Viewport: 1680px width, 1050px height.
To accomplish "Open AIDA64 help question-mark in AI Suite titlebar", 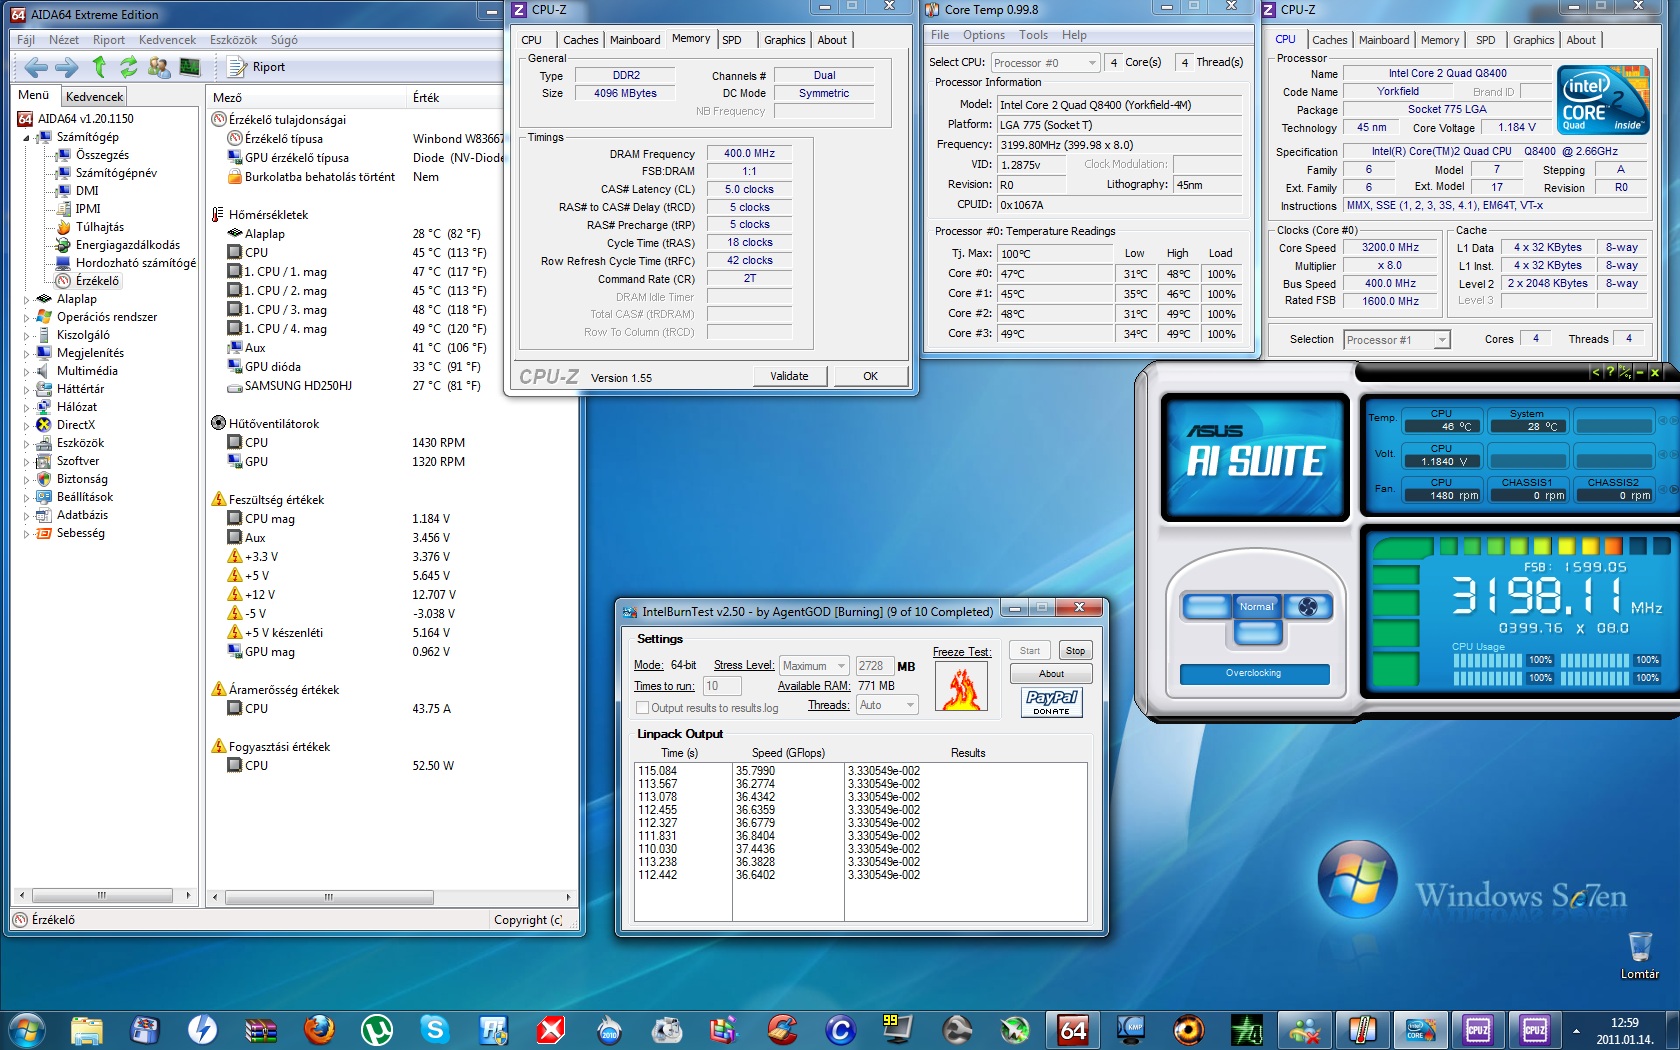I will (x=1610, y=372).
